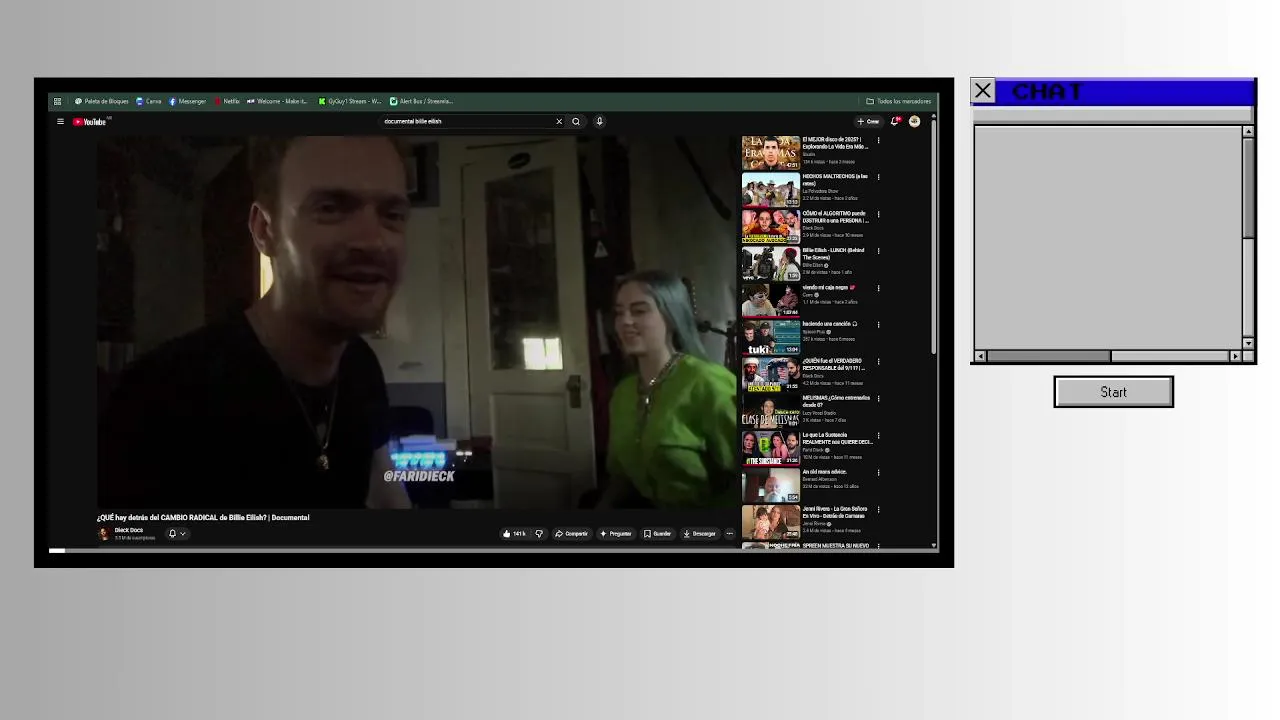The image size is (1280, 720).
Task: Start voice search with the microphone icon
Action: [599, 122]
